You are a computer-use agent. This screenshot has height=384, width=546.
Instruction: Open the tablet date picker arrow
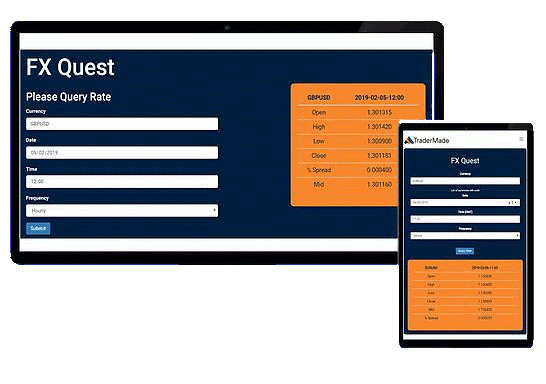pyautogui.click(x=515, y=202)
